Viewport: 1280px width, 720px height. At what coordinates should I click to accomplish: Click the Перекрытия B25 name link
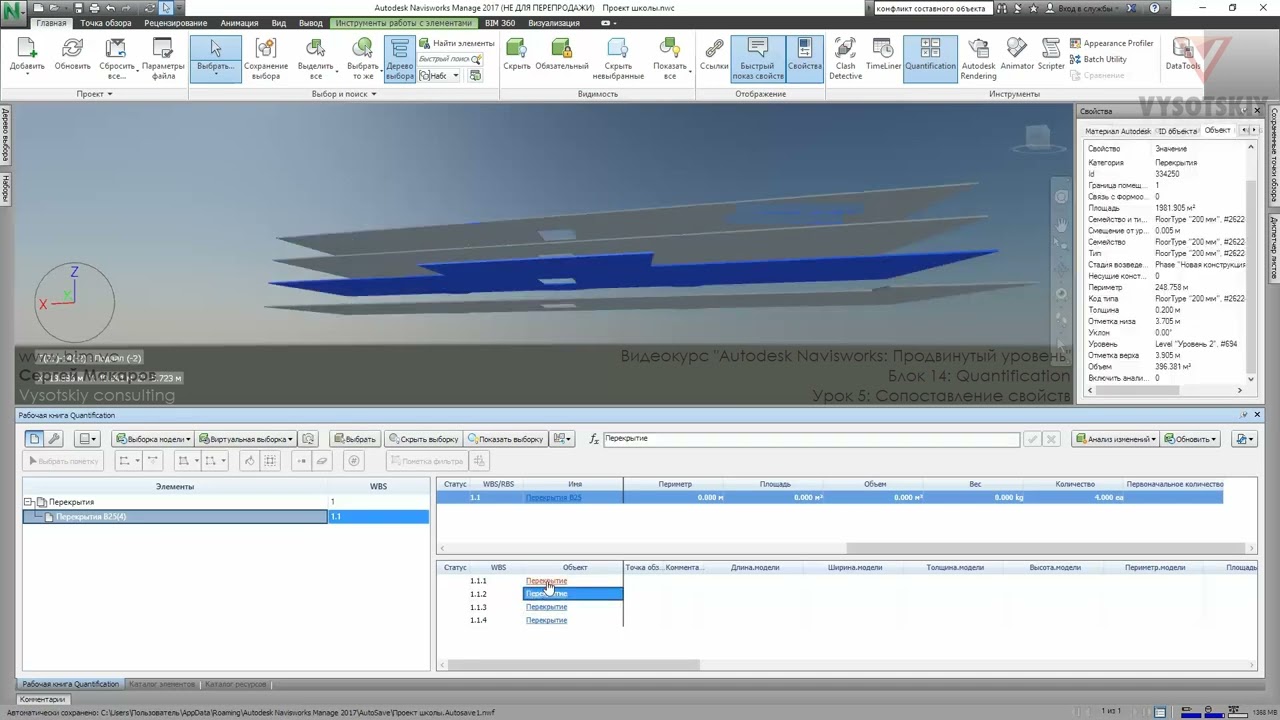coord(553,497)
